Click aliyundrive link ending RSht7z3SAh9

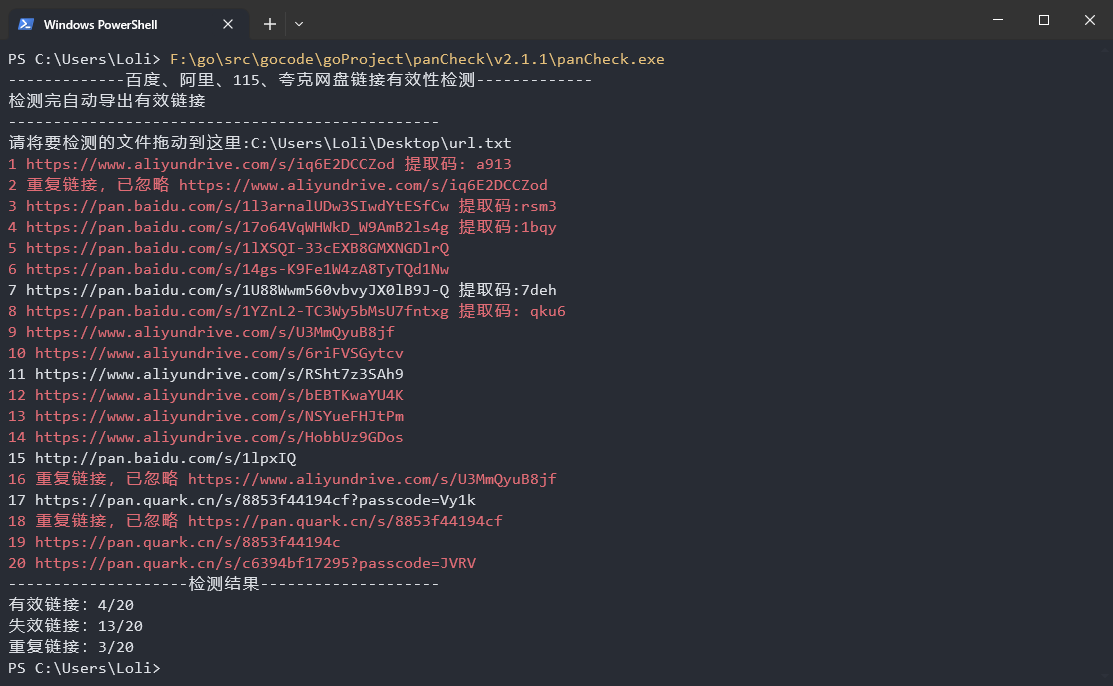[x=219, y=374]
